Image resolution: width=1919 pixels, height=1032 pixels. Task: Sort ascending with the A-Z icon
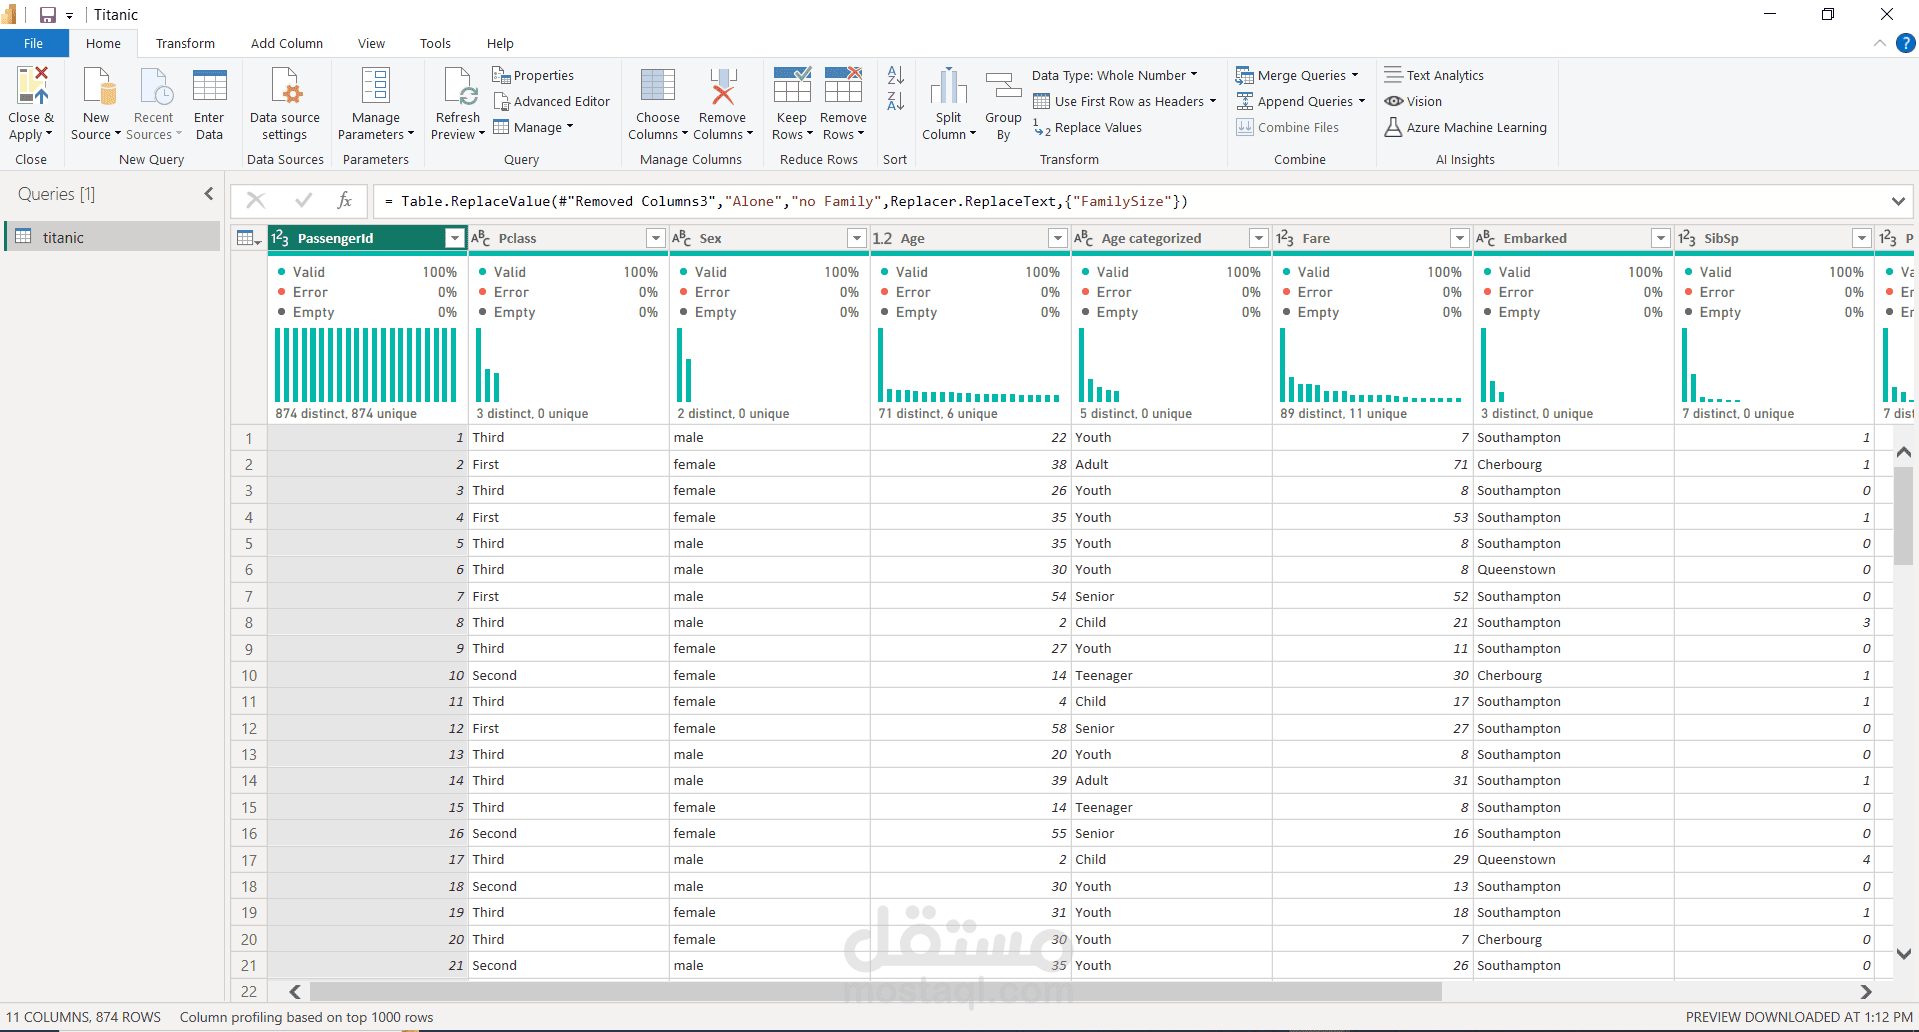(896, 75)
